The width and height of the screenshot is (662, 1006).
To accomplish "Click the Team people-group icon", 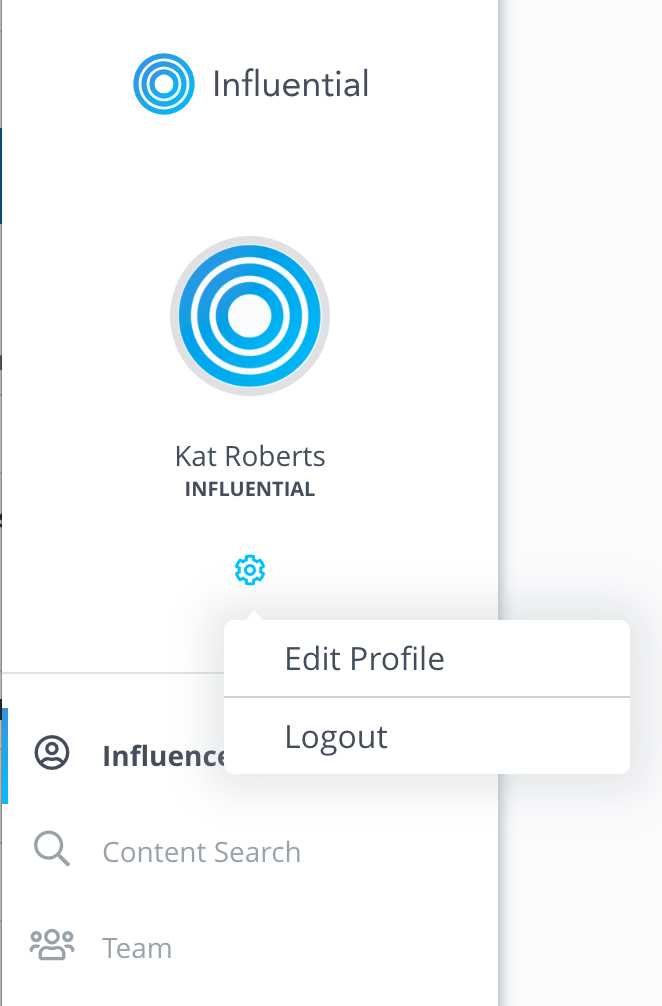I will (52, 944).
